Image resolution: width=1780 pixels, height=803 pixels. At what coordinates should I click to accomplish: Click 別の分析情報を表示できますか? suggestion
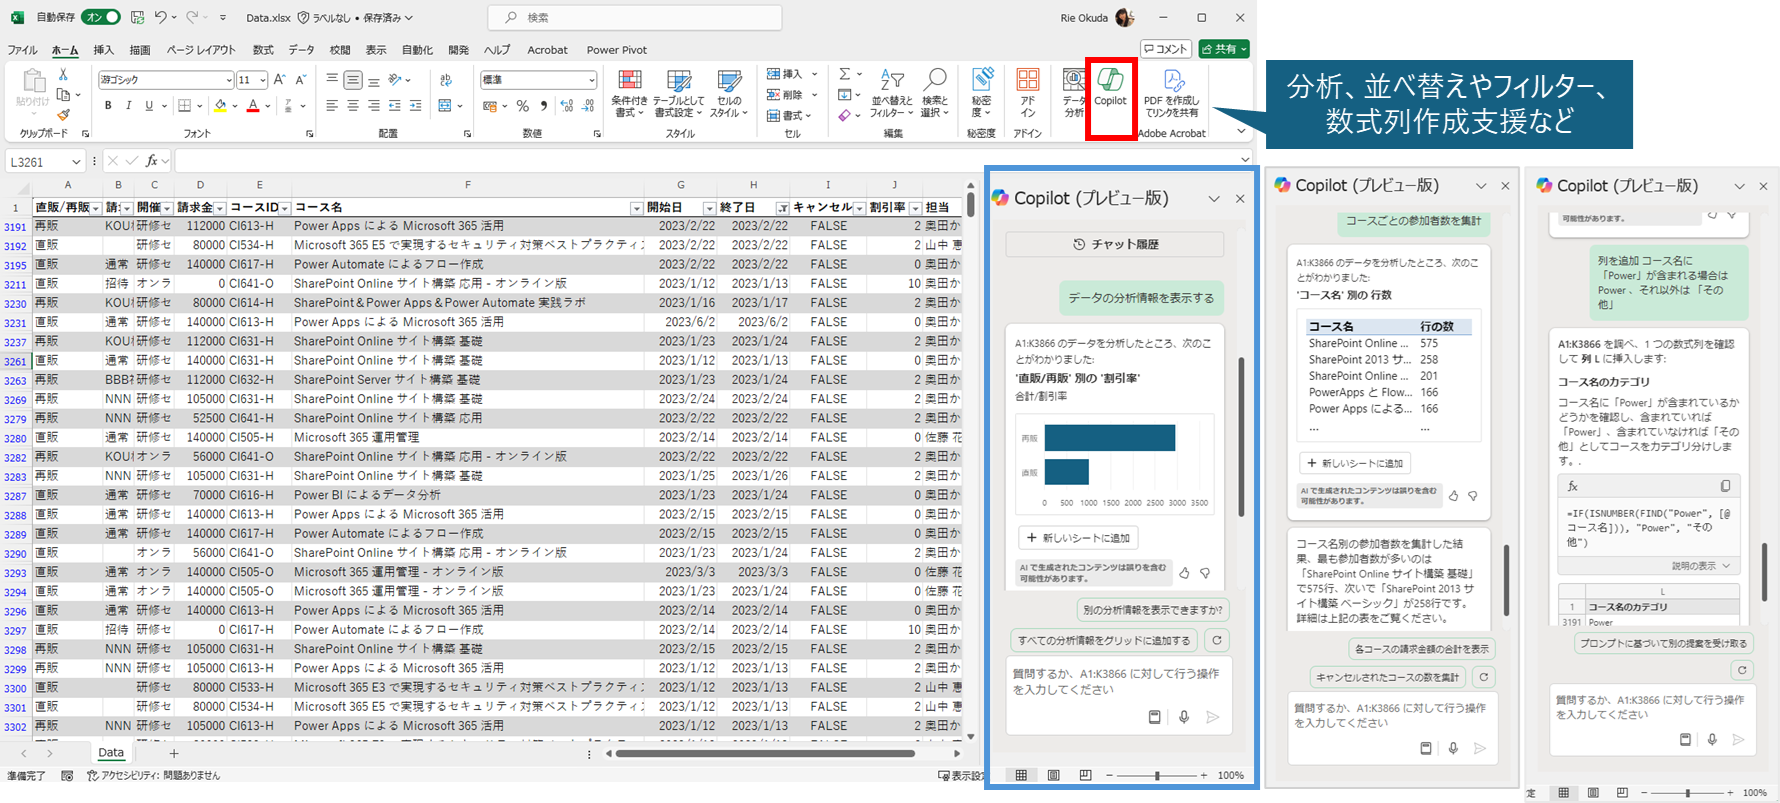tap(1152, 610)
